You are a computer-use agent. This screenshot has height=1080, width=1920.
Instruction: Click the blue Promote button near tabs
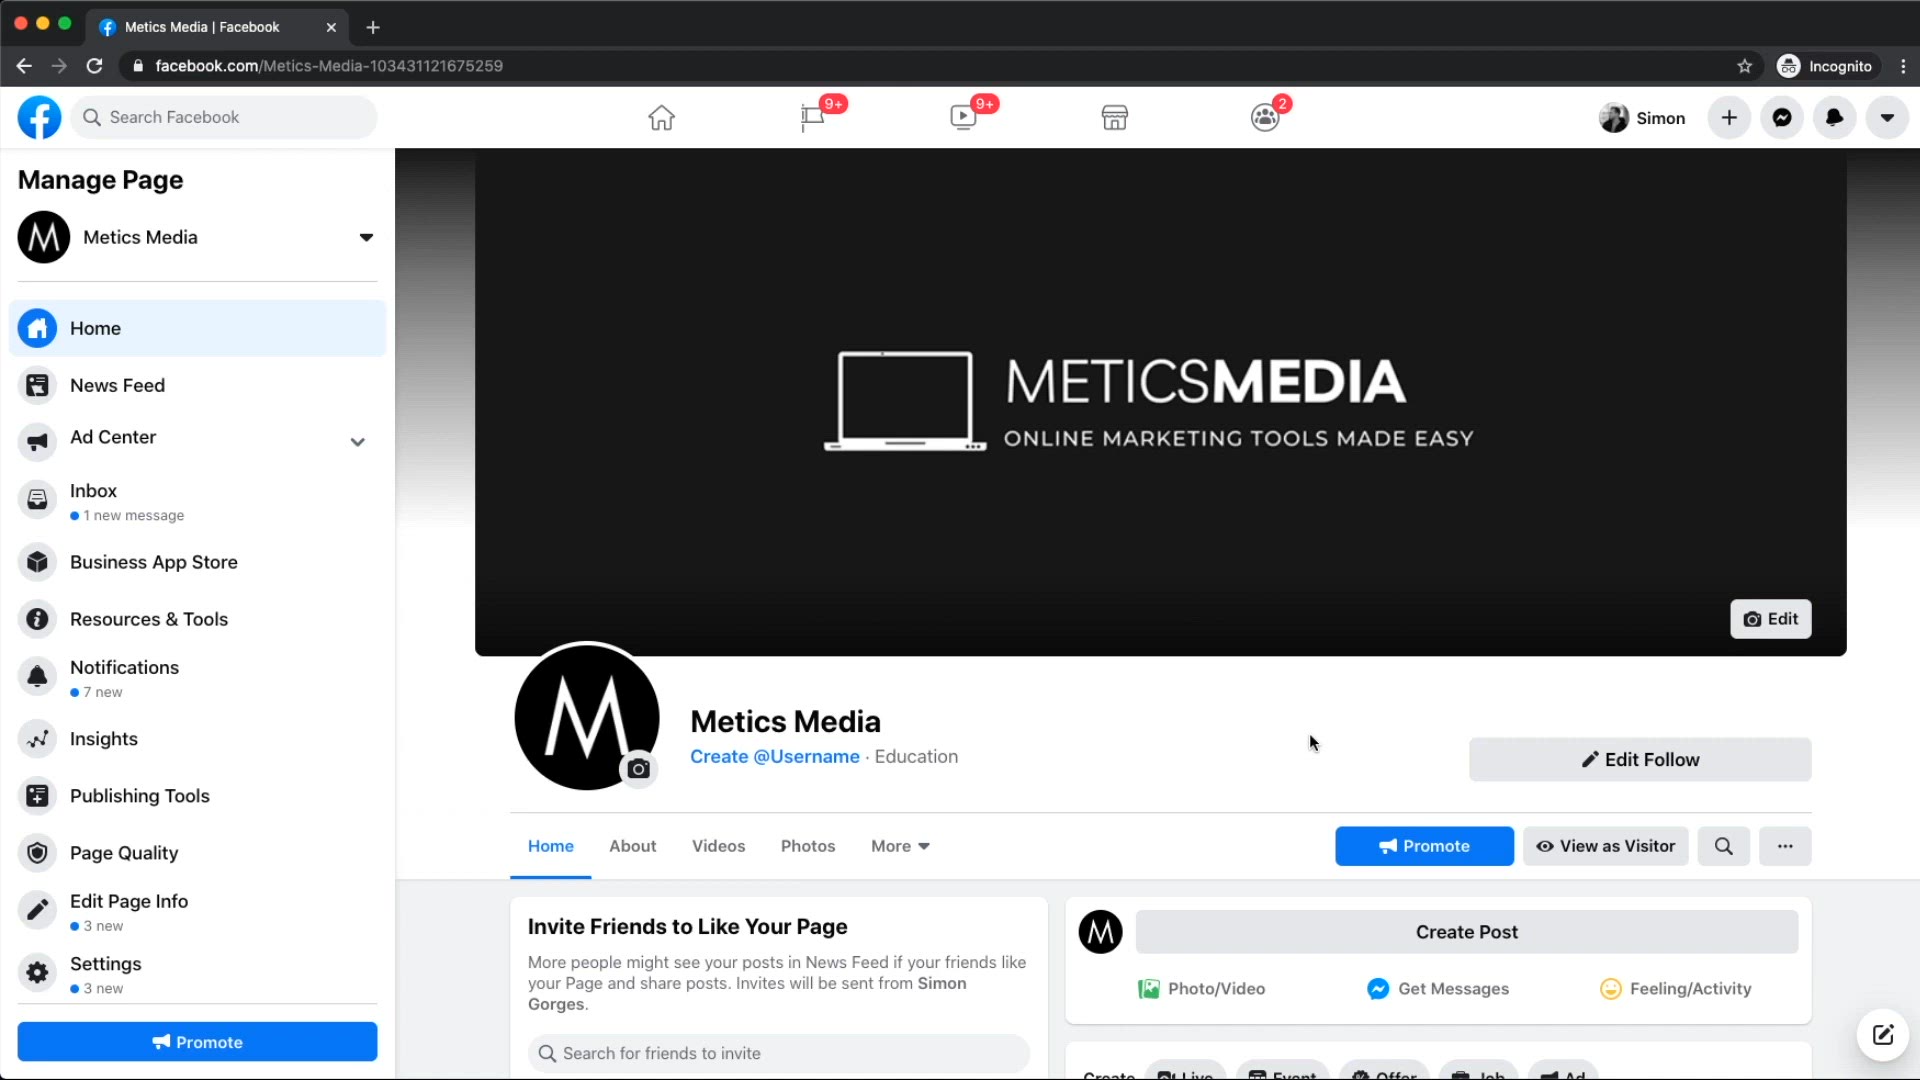1424,846
